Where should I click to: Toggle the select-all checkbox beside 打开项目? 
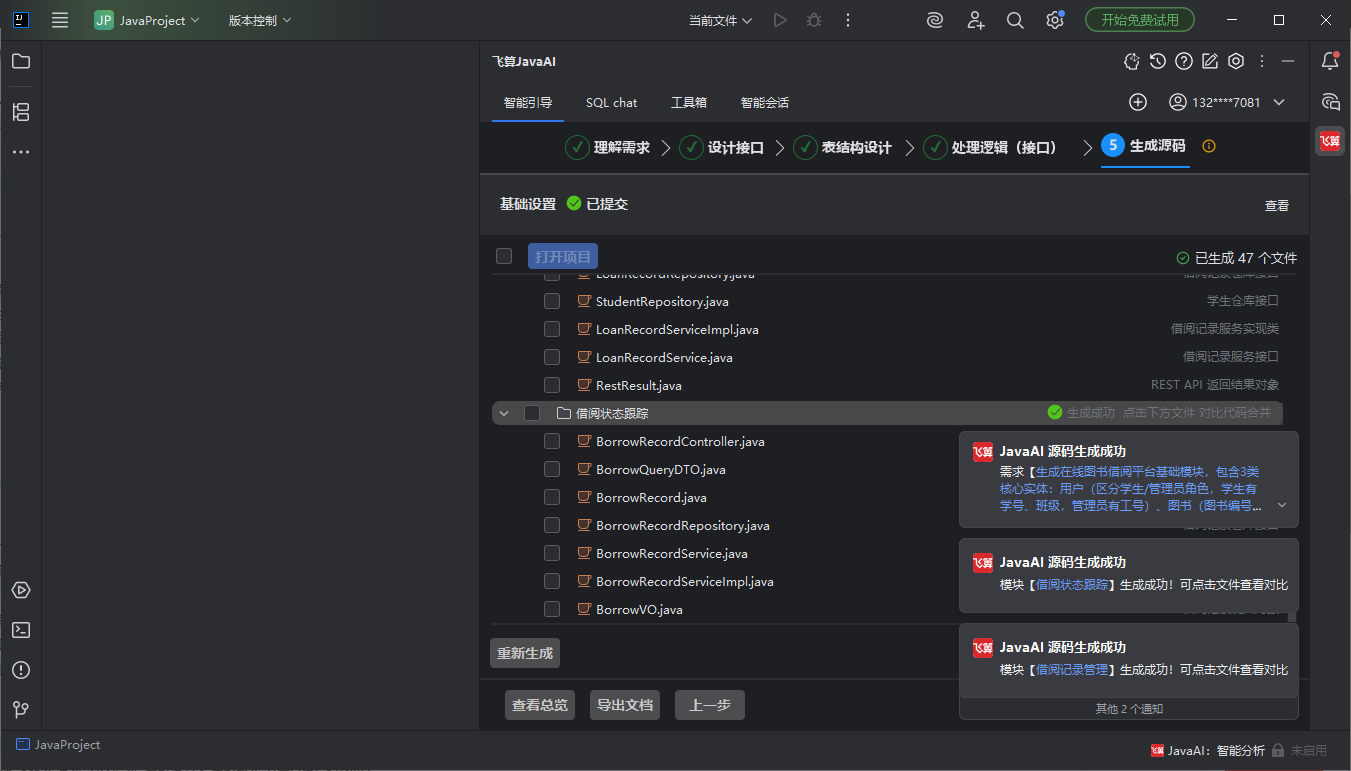pyautogui.click(x=504, y=256)
